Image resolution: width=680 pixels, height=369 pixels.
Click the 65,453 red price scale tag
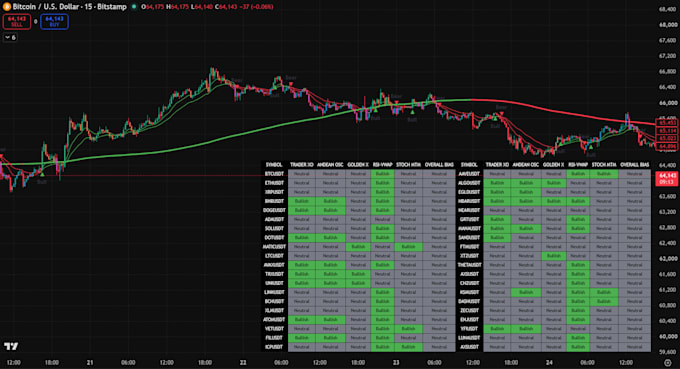point(667,123)
